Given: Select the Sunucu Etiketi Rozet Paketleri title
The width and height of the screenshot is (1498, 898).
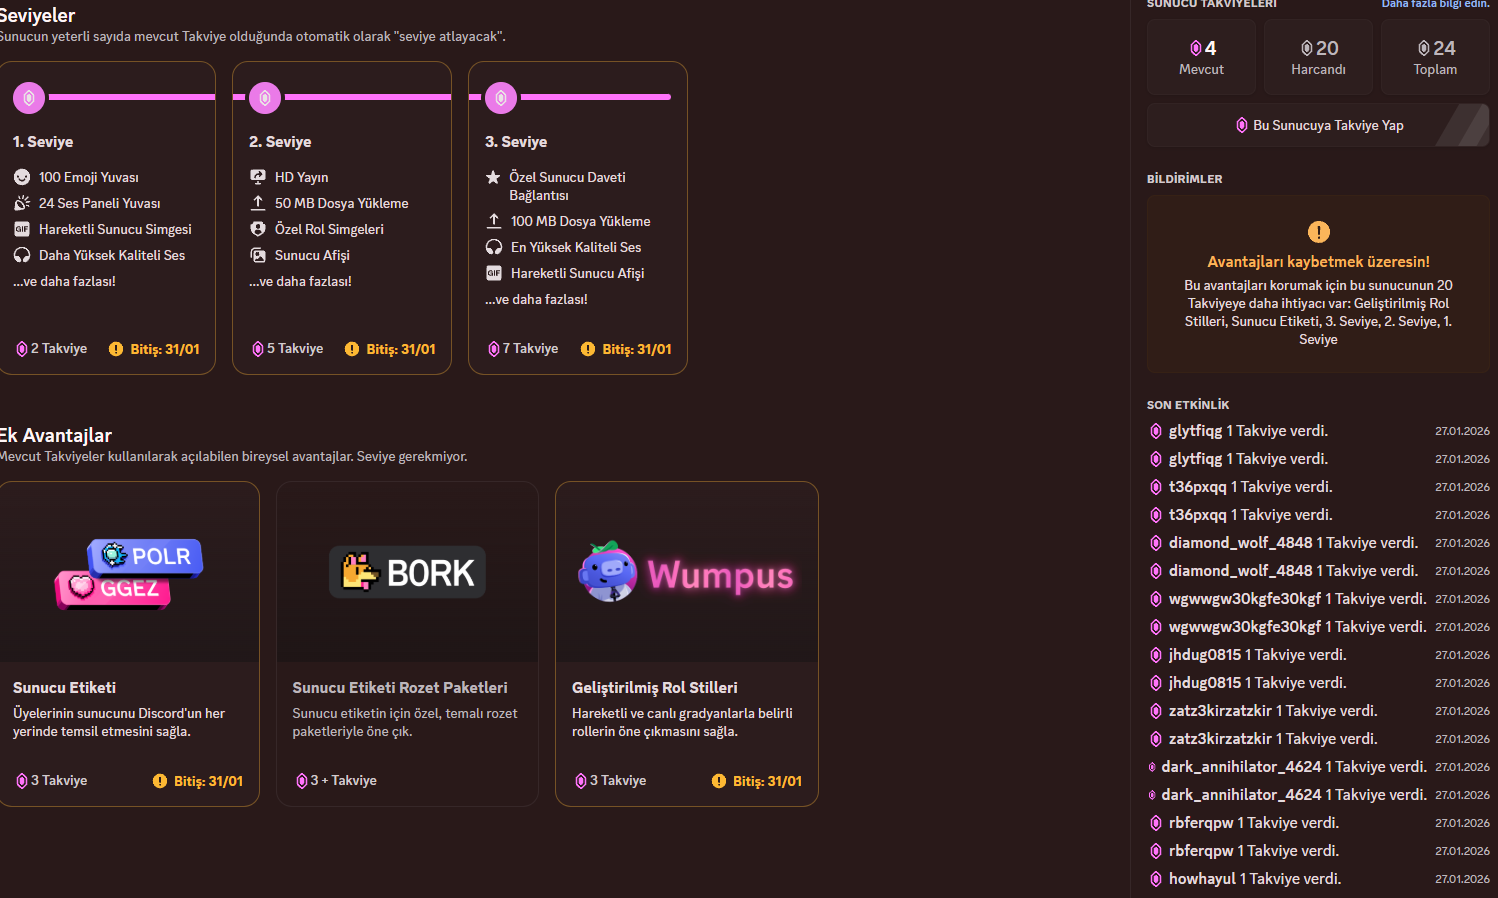Looking at the screenshot, I should [x=400, y=688].
